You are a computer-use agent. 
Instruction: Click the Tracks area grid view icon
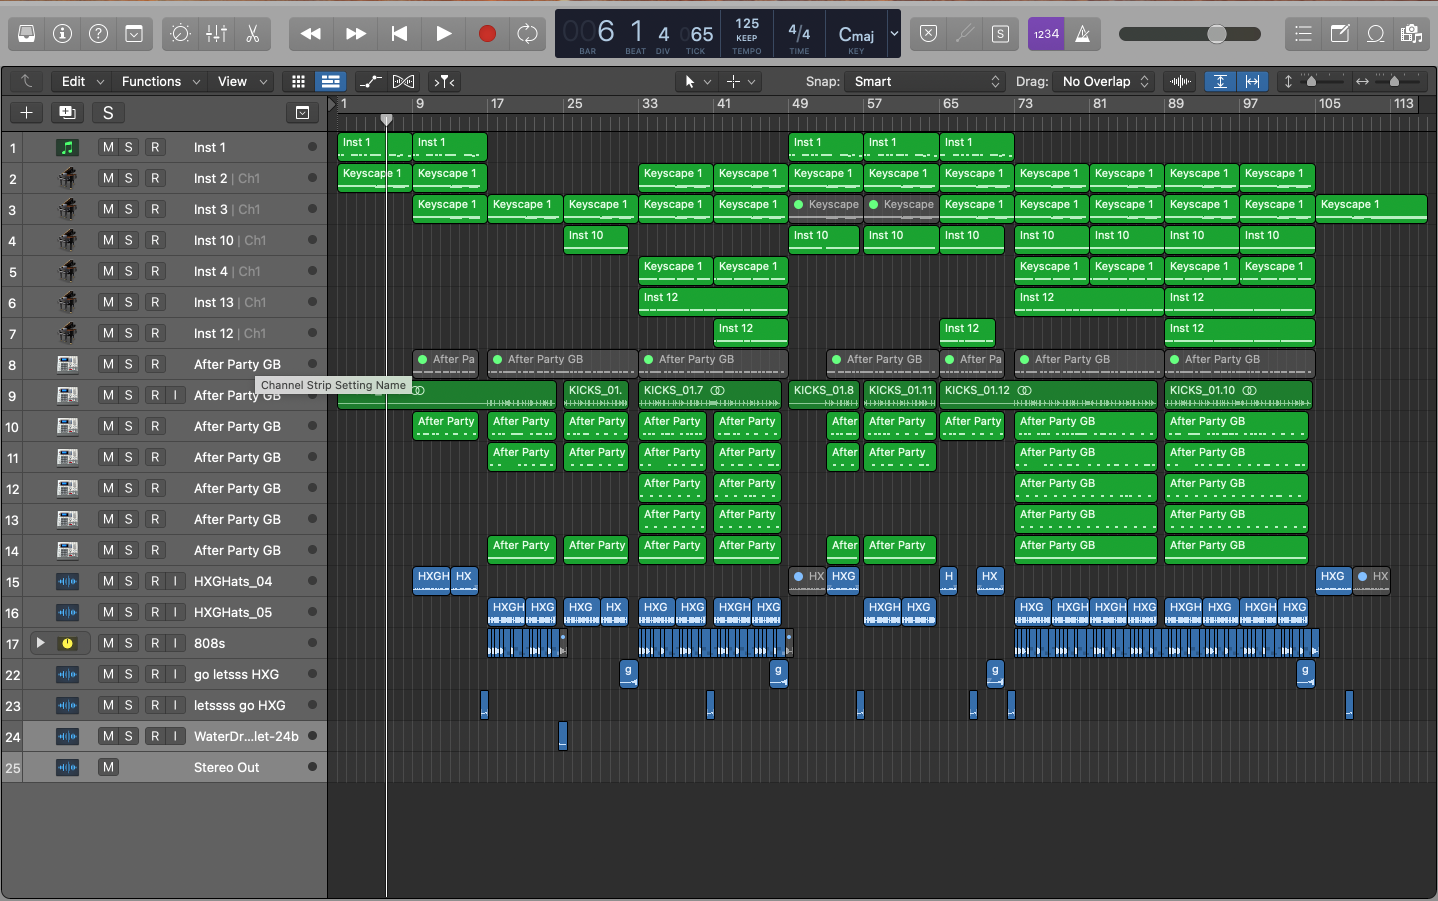tap(298, 81)
